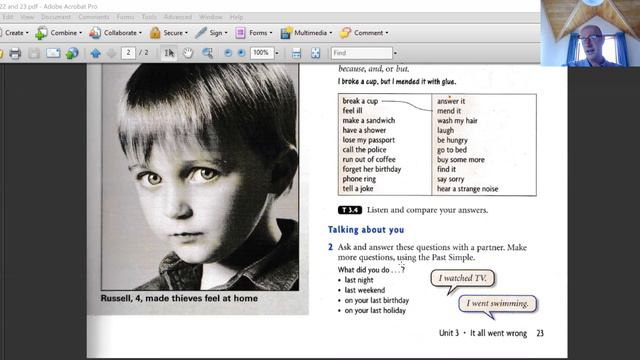
Task: Activate the Hand tool
Action: tap(188, 53)
